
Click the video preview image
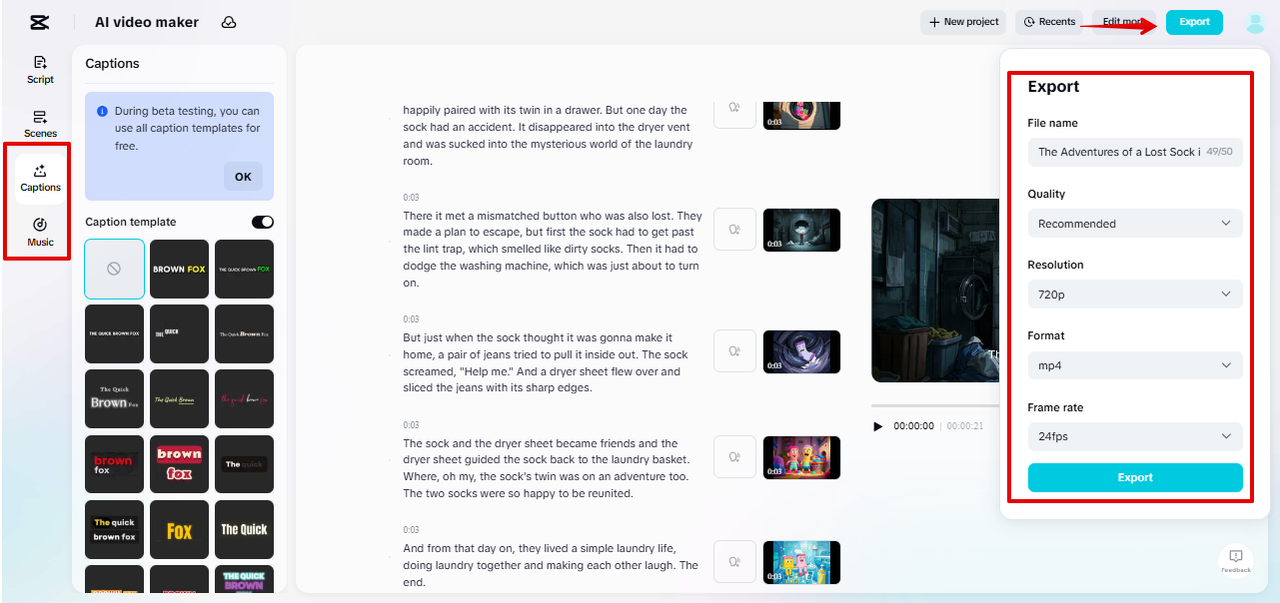point(935,290)
